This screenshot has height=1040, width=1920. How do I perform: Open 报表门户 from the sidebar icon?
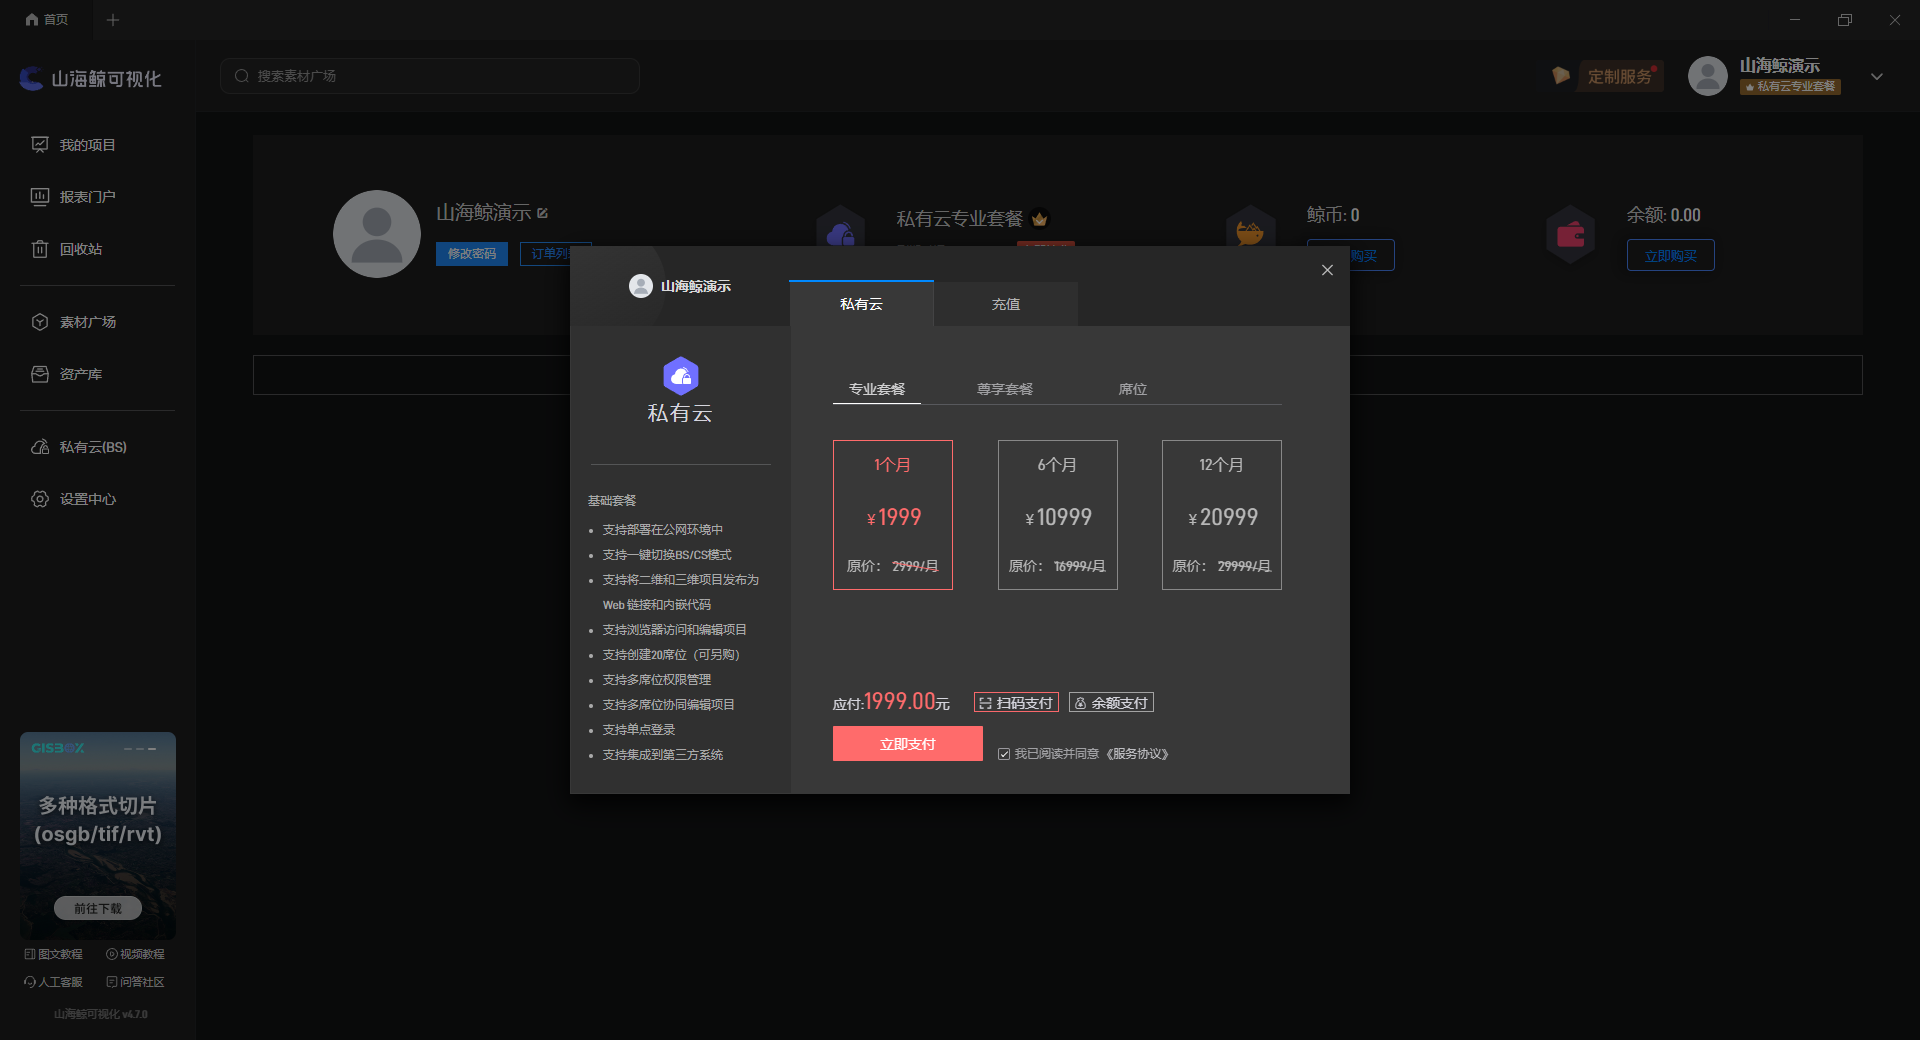pyautogui.click(x=40, y=197)
